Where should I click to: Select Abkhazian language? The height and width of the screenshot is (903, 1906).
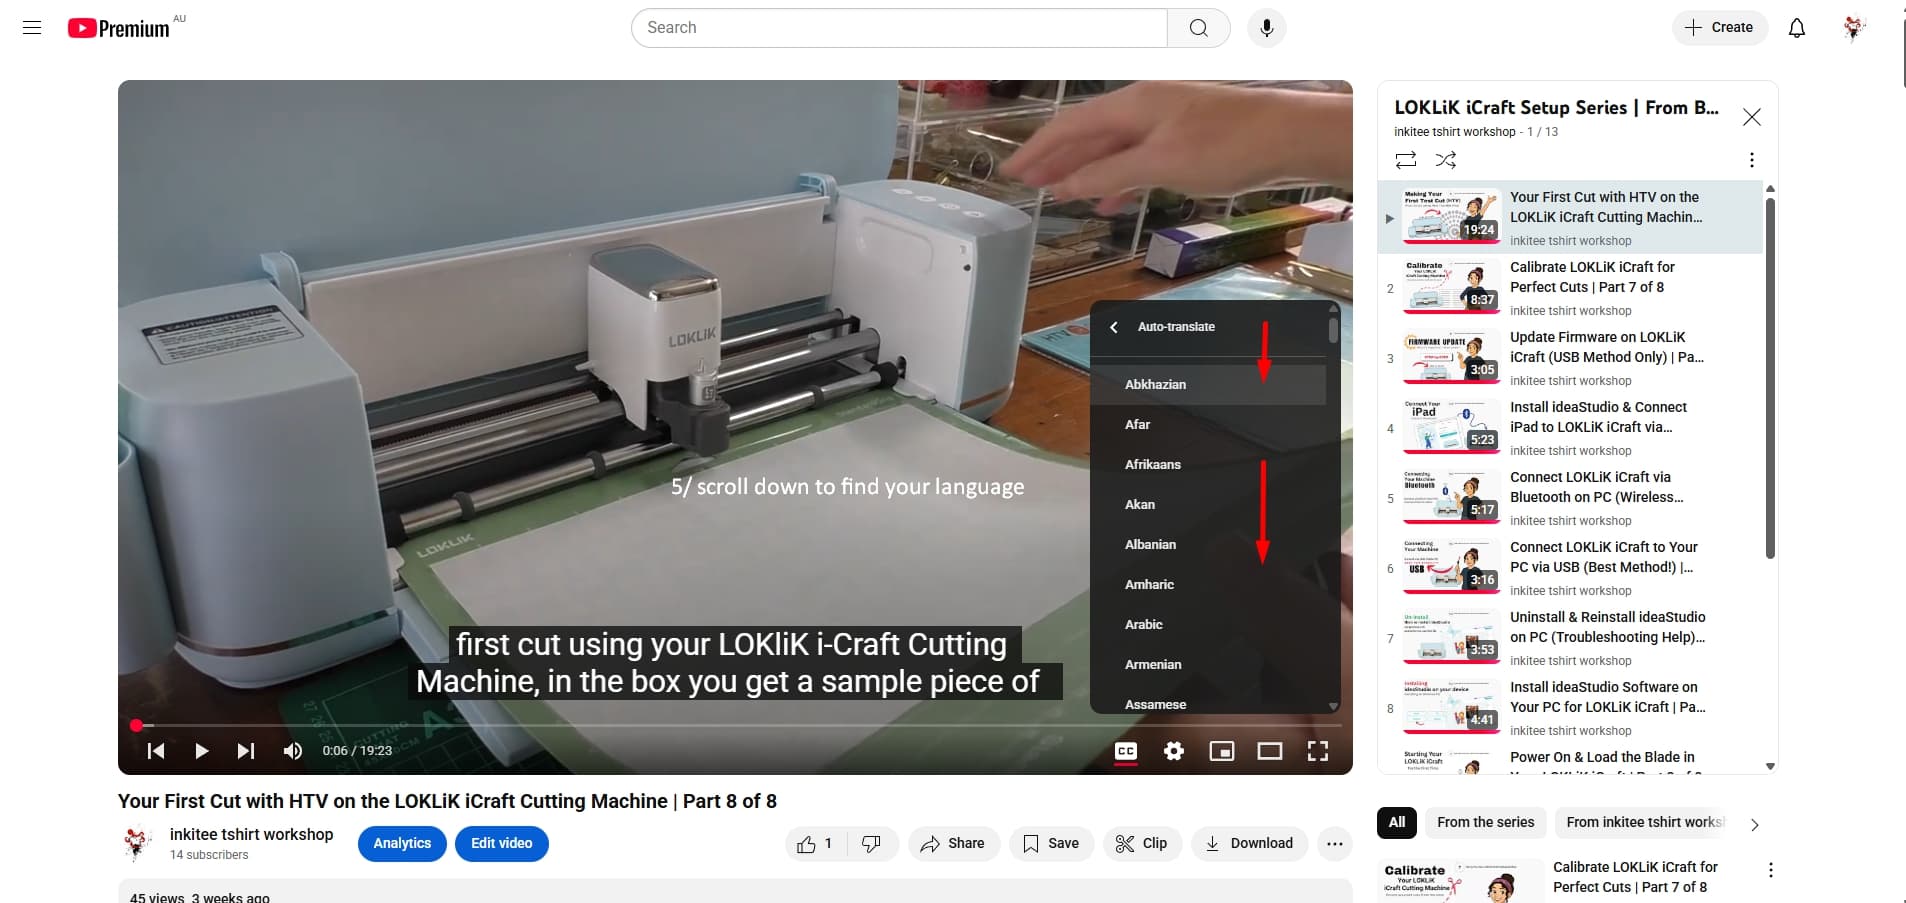pyautogui.click(x=1208, y=385)
